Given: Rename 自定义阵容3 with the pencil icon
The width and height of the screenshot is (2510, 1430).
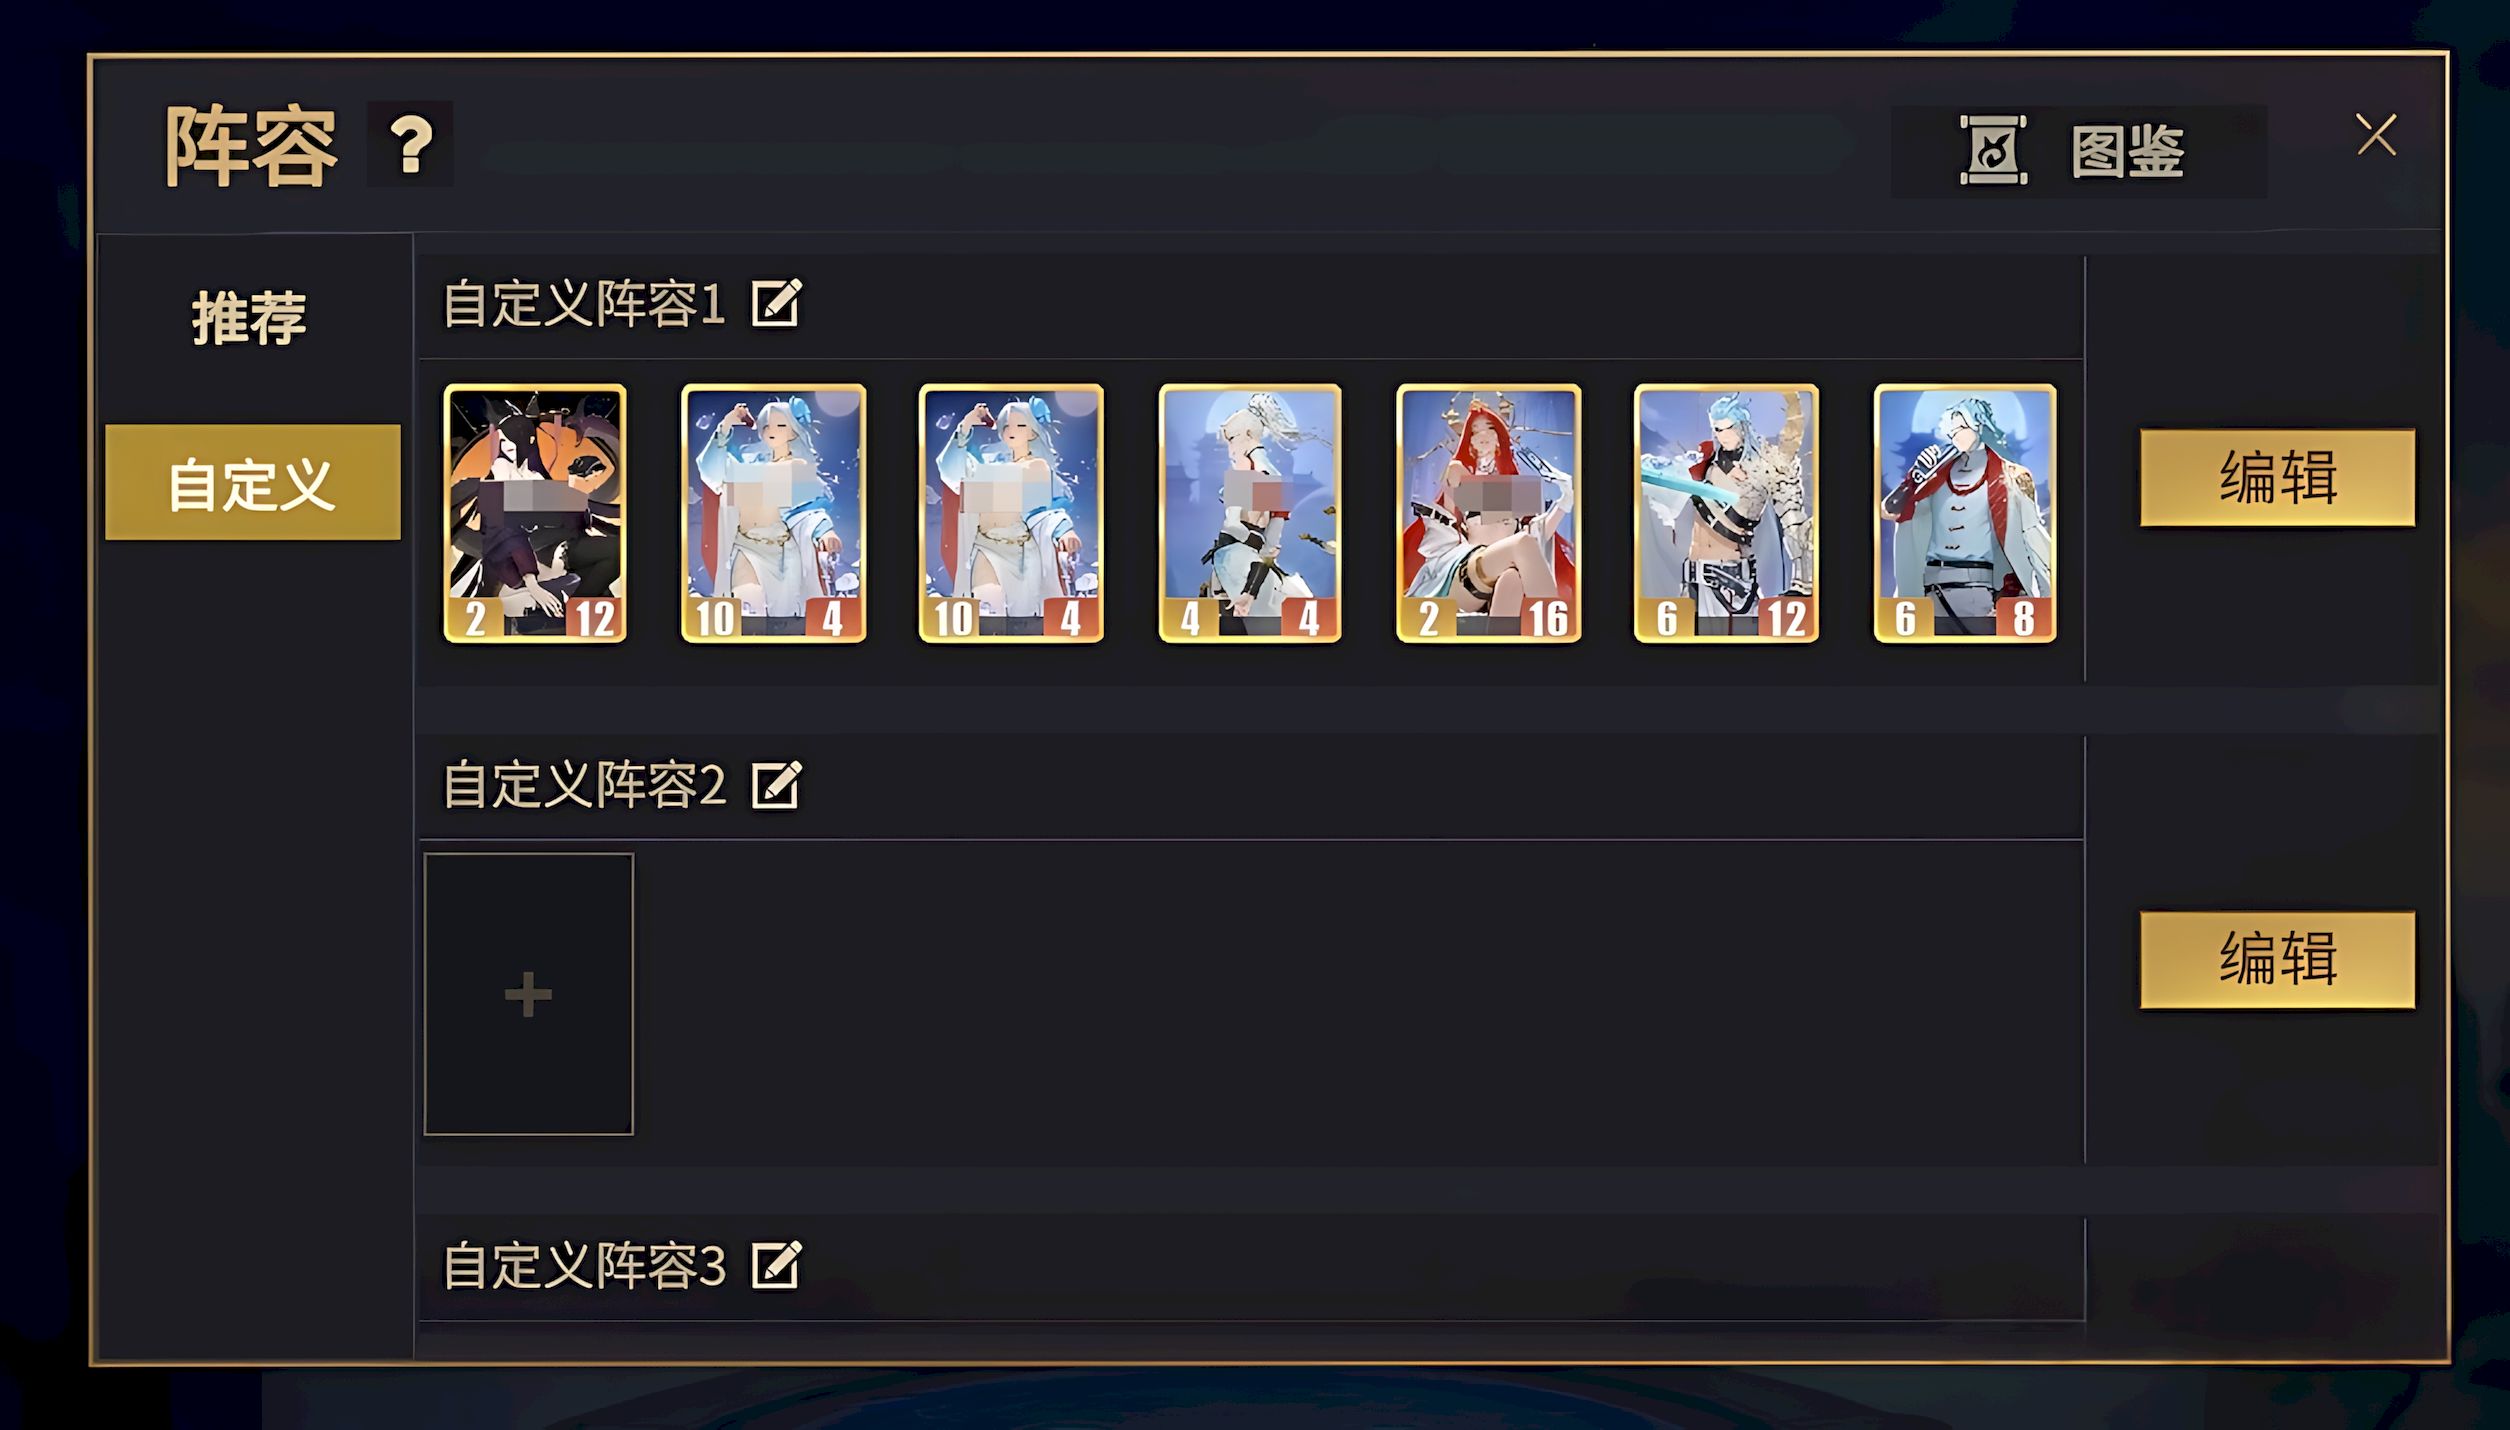Looking at the screenshot, I should point(777,1265).
